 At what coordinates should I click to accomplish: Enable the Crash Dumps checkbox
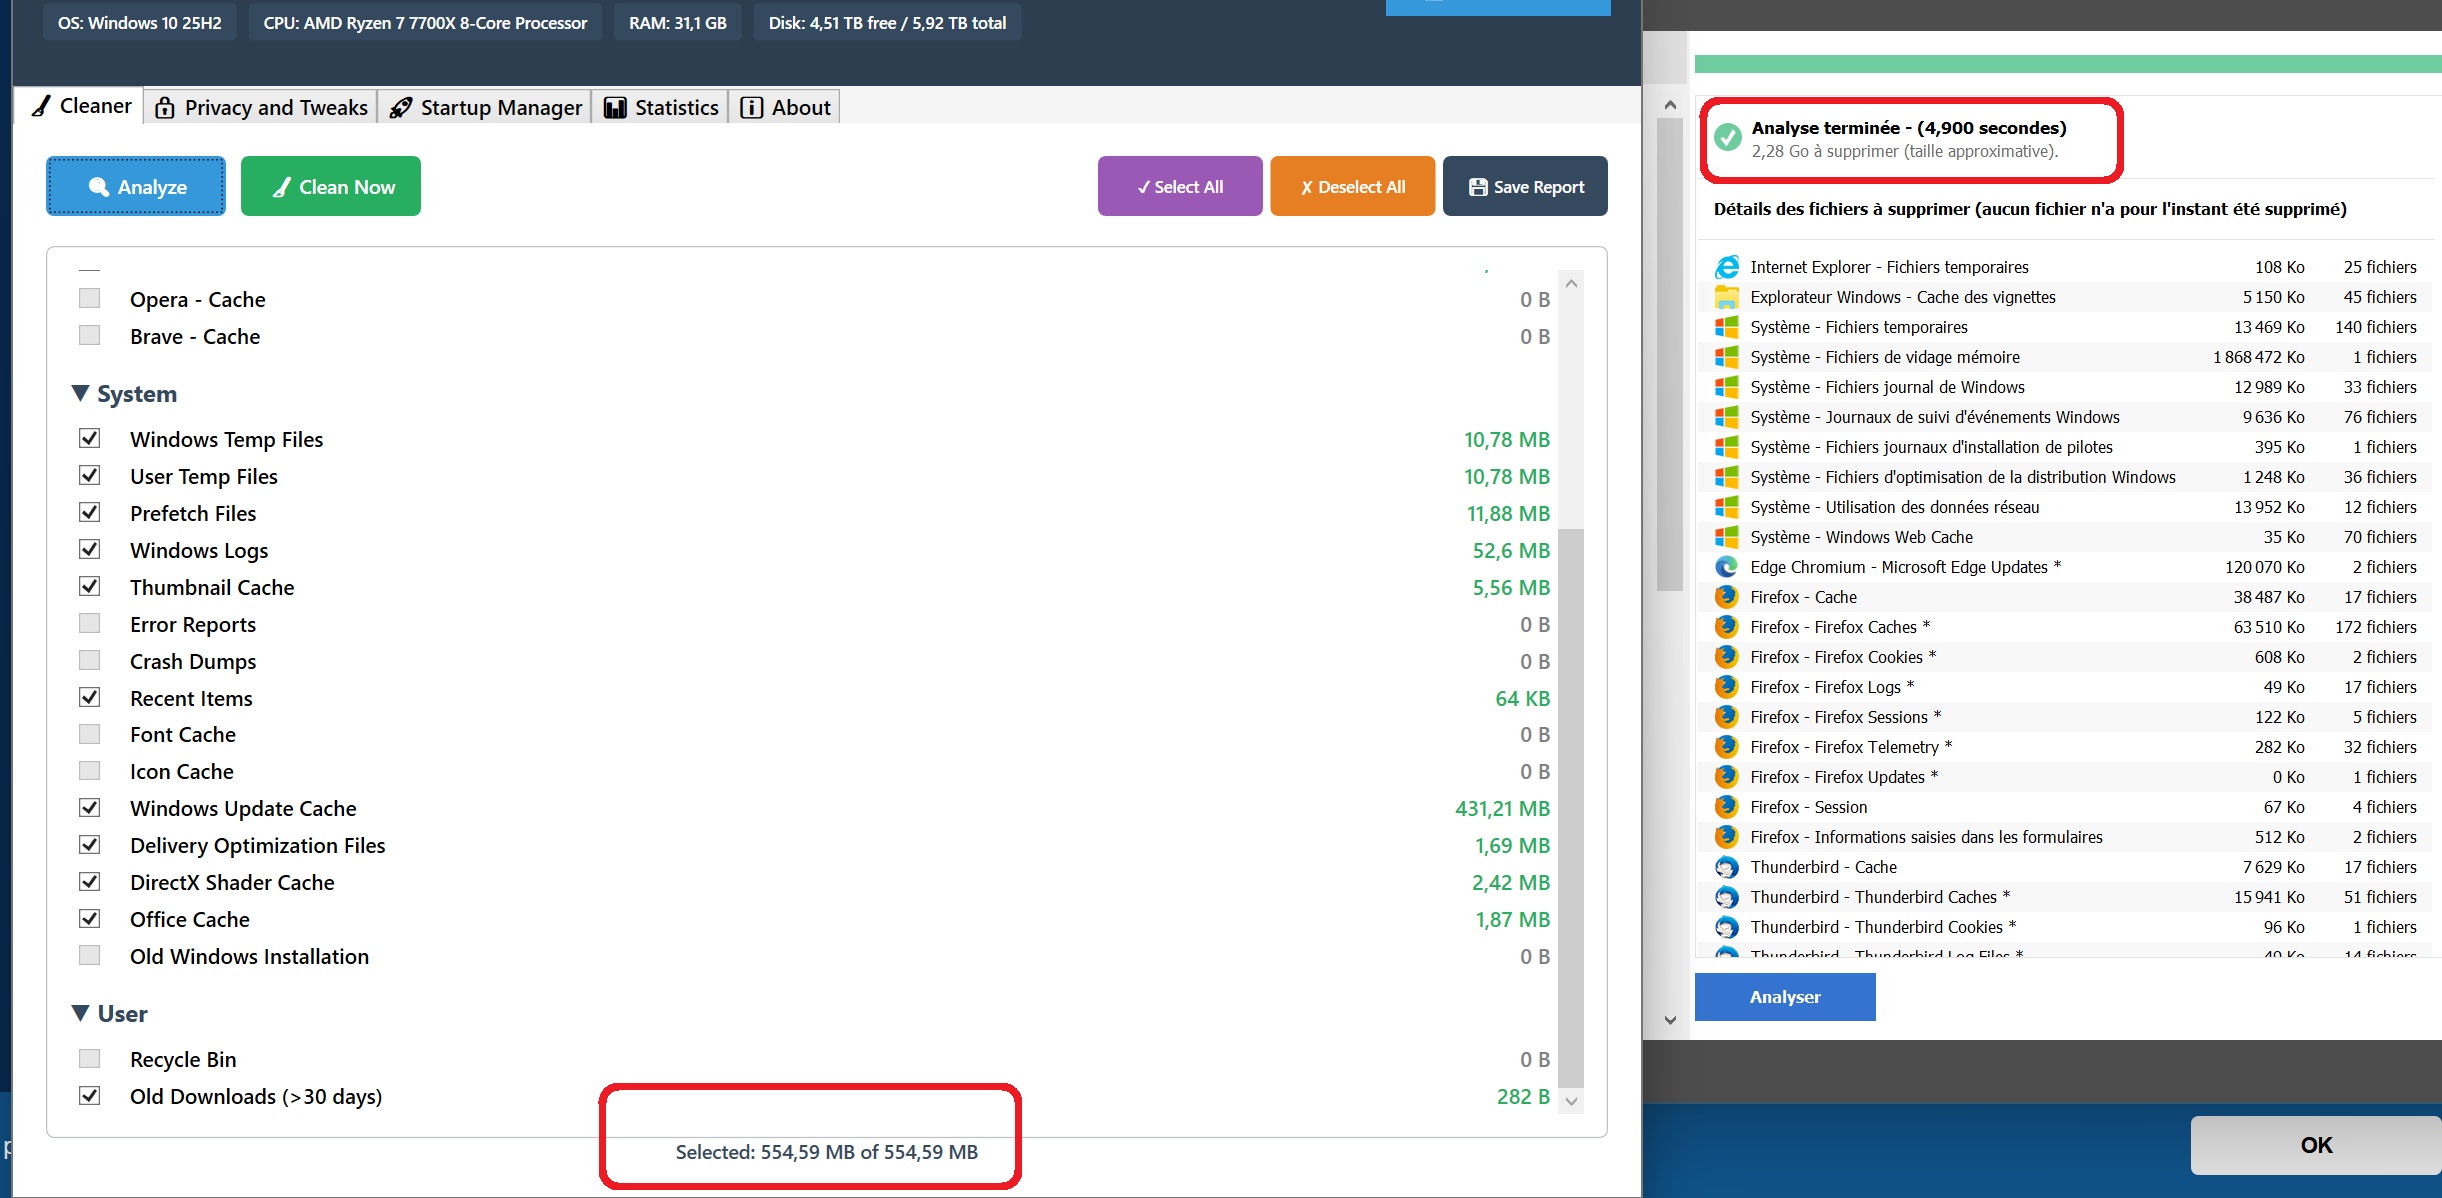pos(90,660)
